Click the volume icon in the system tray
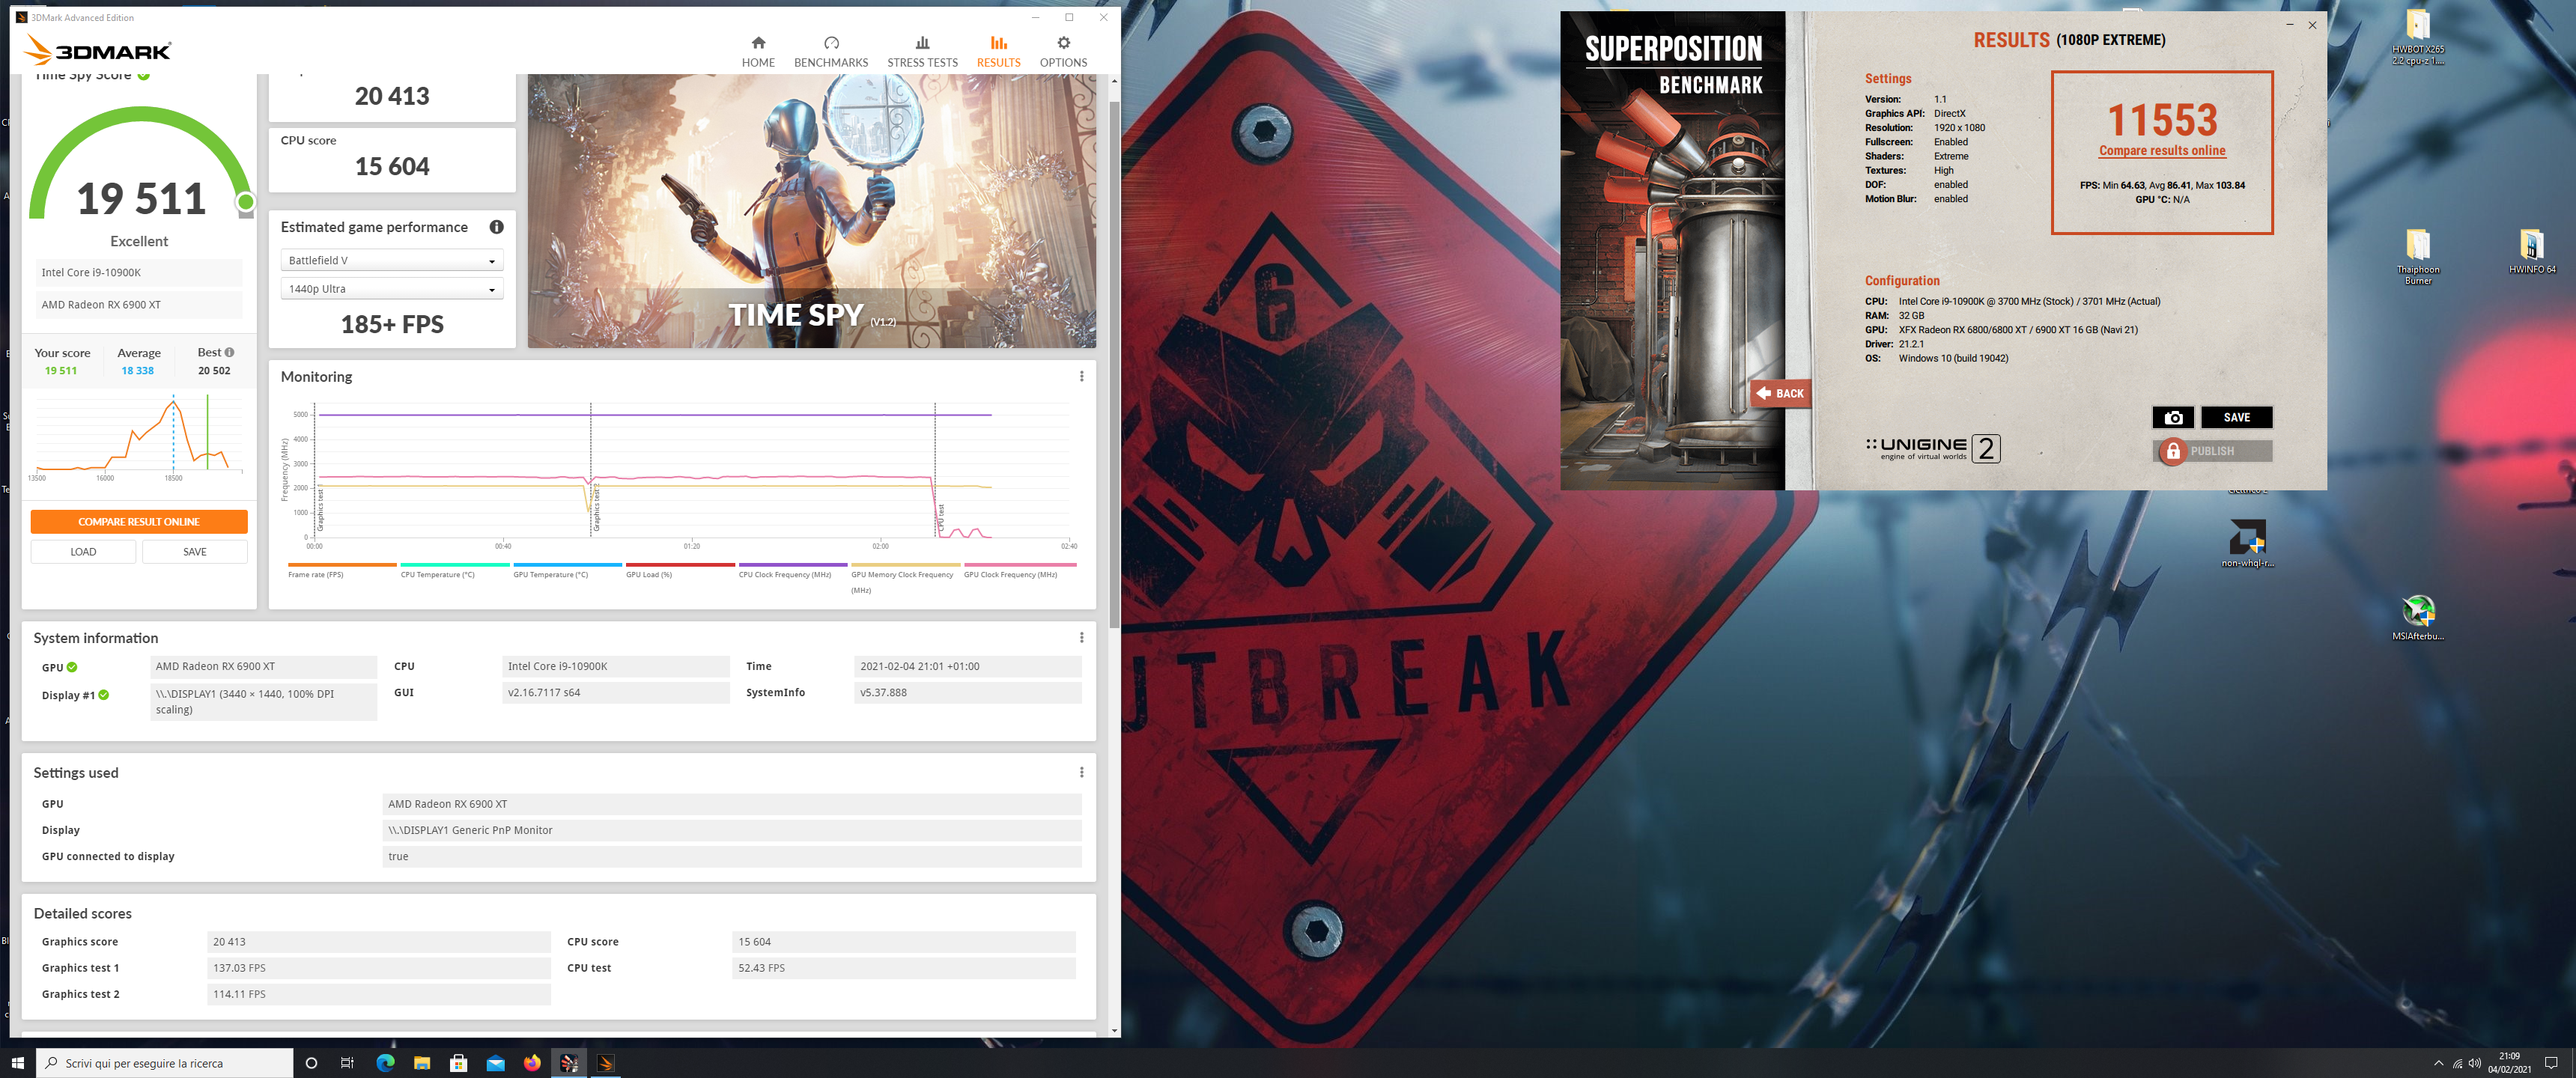The height and width of the screenshot is (1078, 2576). click(x=2474, y=1063)
